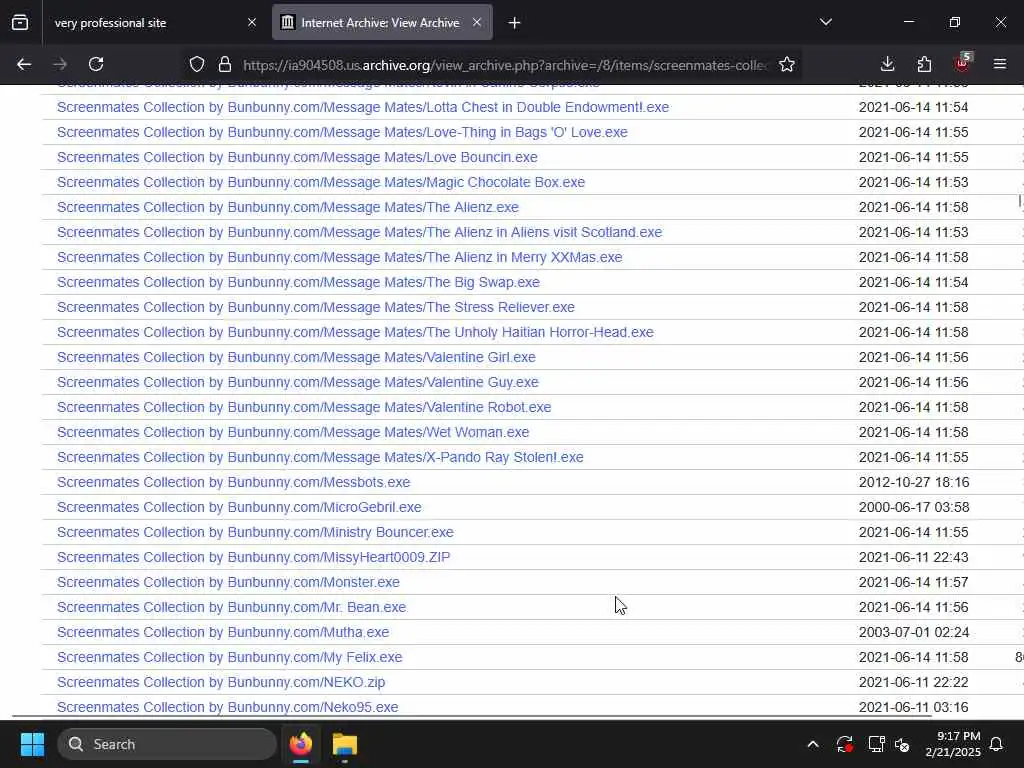Open muted volume tray icon
This screenshot has height=768, width=1024.
tap(903, 744)
